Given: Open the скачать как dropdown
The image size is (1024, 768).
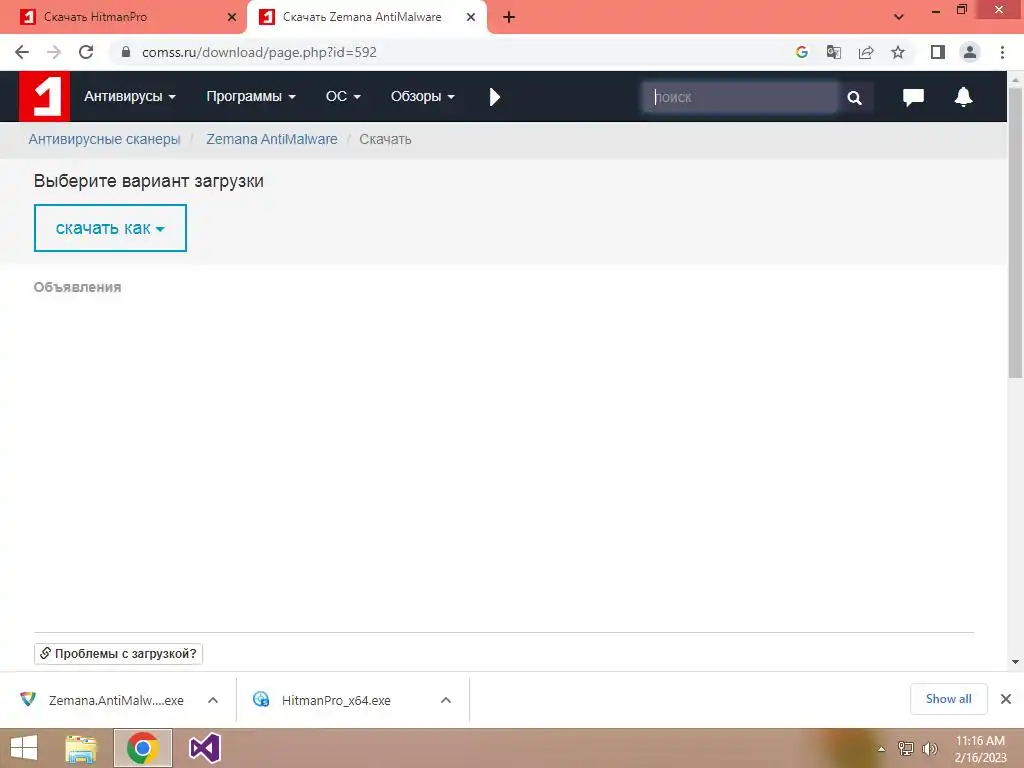Looking at the screenshot, I should pos(110,228).
